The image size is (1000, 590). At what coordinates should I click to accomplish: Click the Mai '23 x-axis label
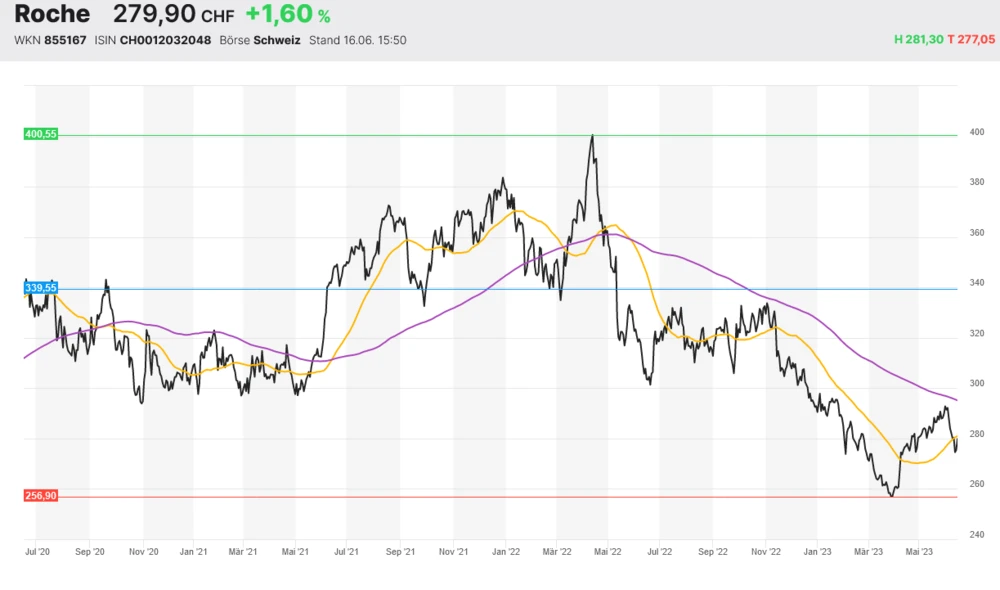(919, 551)
